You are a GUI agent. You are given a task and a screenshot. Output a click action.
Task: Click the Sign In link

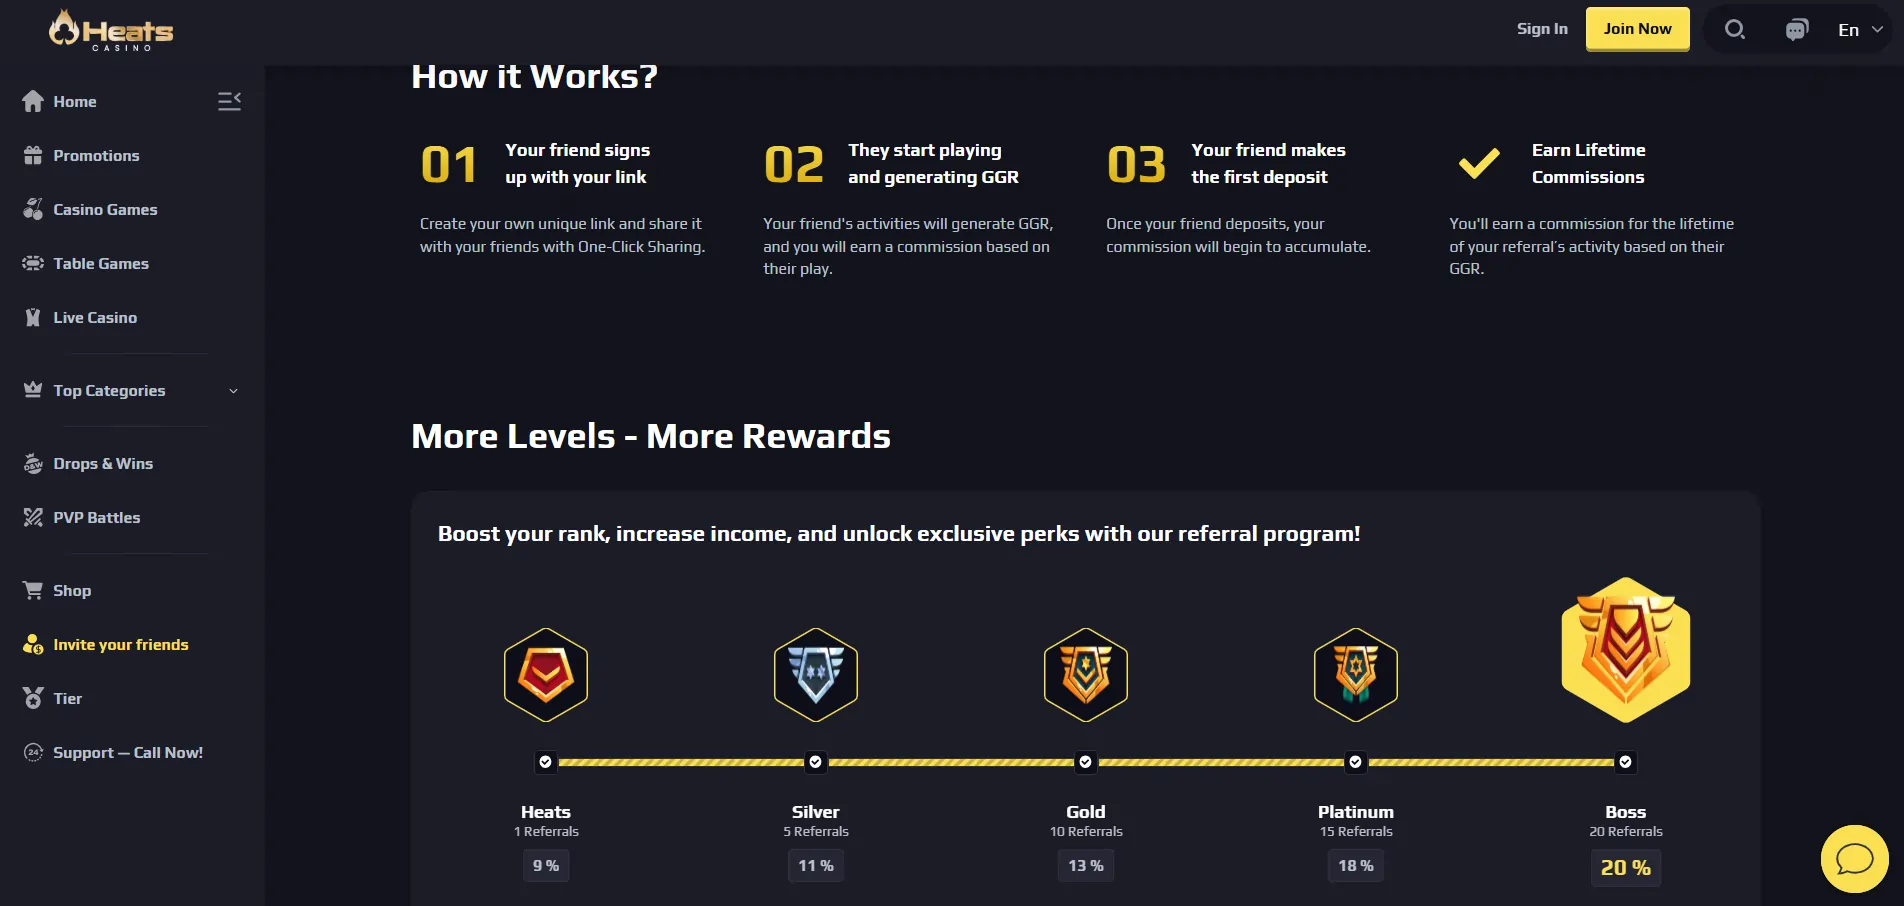pos(1542,29)
